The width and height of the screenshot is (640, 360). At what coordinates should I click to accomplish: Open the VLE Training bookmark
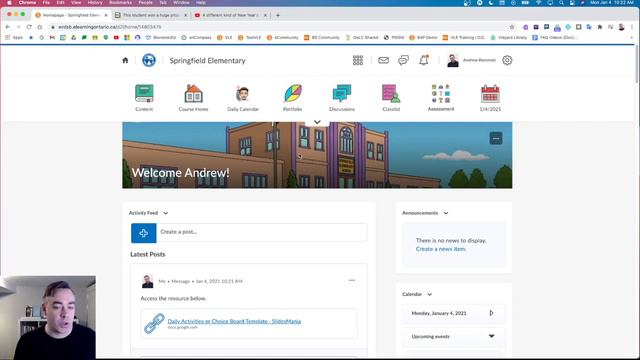pos(463,38)
